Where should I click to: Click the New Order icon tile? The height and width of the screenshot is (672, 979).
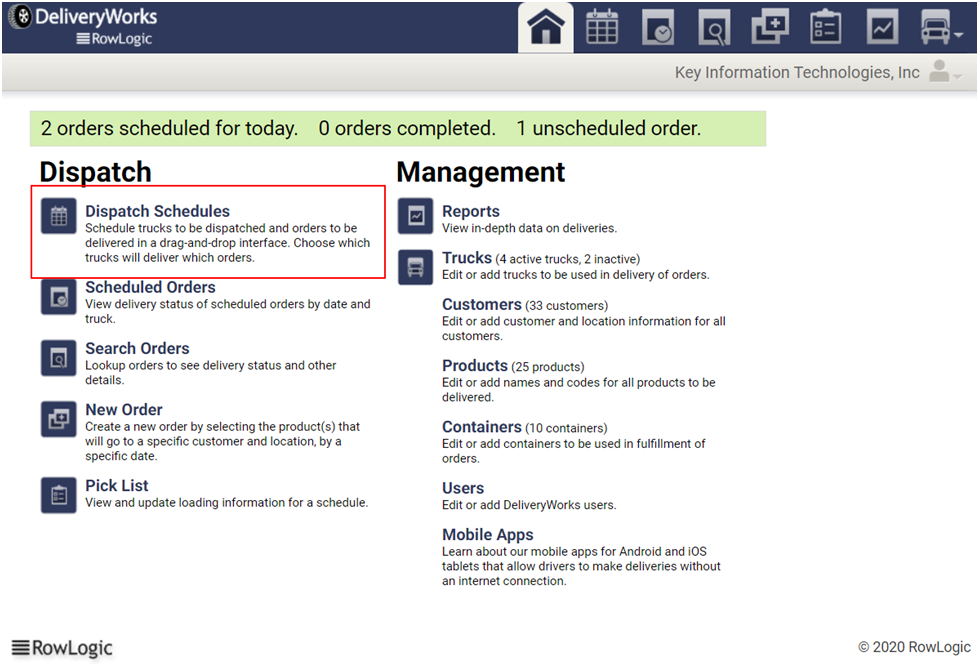[59, 418]
